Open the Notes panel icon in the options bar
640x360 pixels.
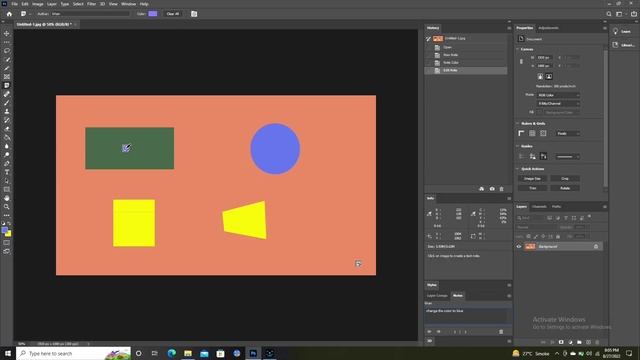pyautogui.click(x=194, y=14)
